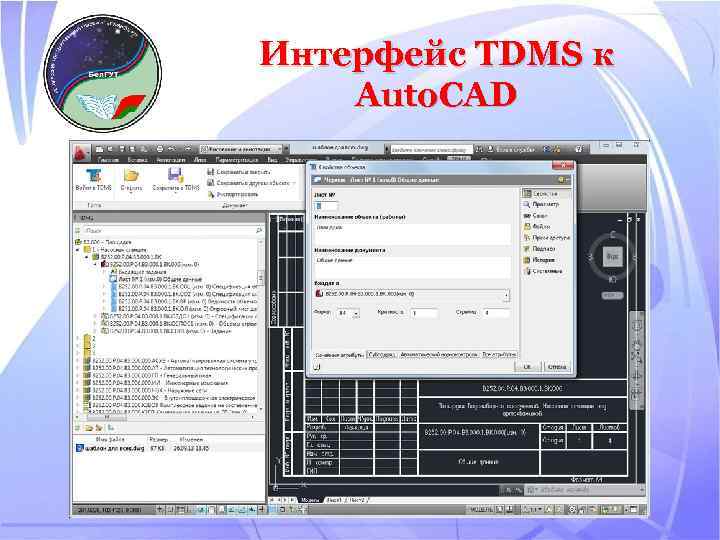Open the Лист ribbon tab
Image resolution: width=720 pixels, height=540 pixels.
(201, 160)
